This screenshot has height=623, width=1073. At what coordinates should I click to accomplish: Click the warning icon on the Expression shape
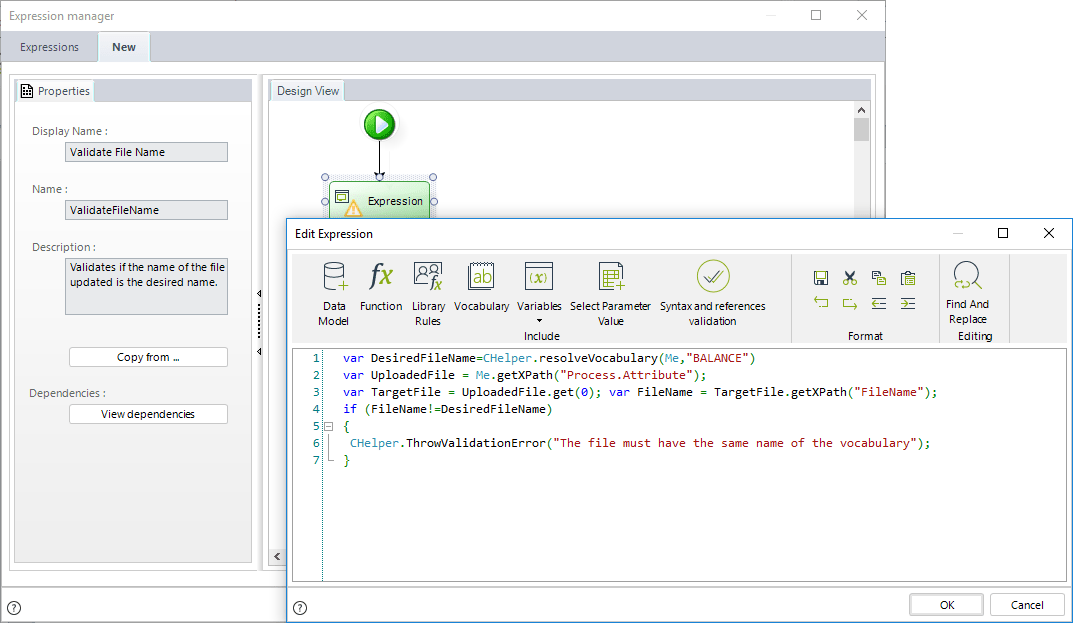click(x=355, y=208)
